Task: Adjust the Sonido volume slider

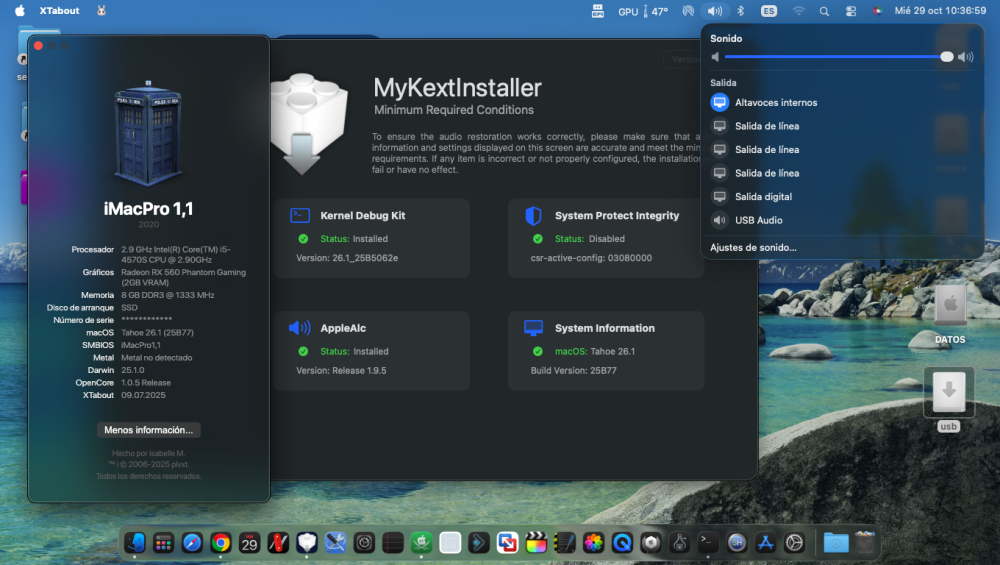Action: tap(837, 57)
